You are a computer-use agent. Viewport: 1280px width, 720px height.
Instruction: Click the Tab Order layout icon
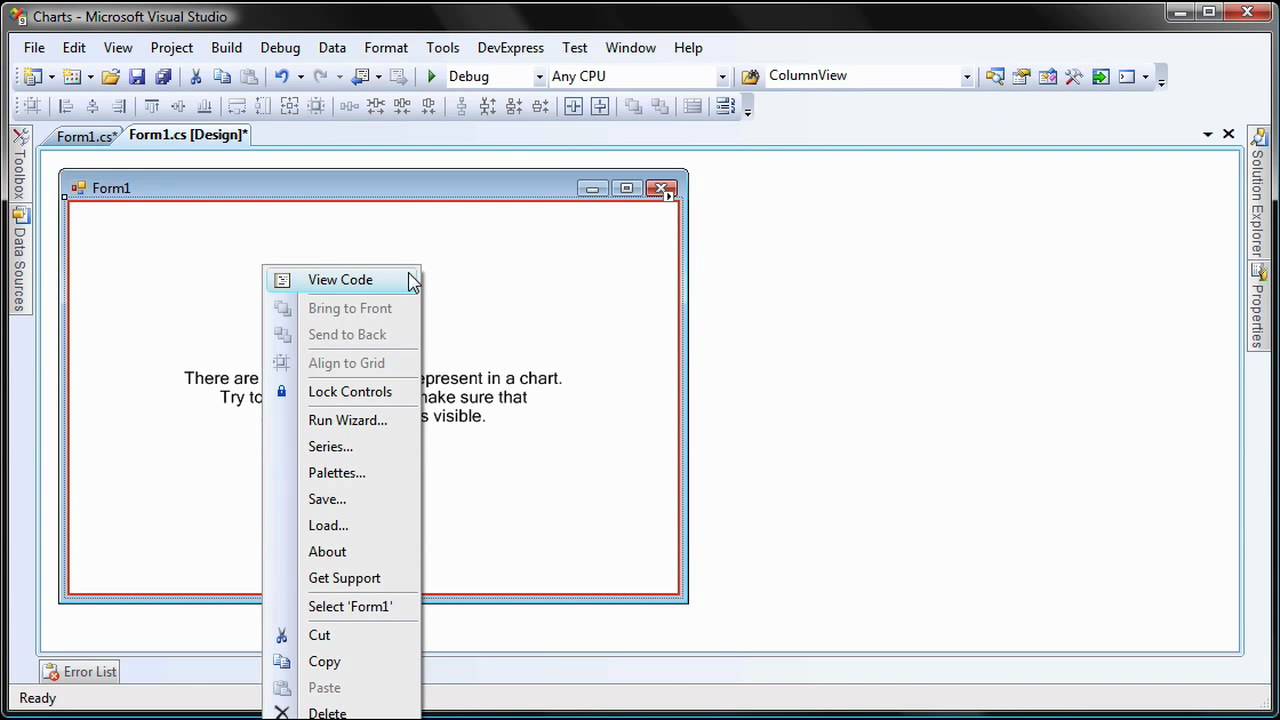coord(726,106)
